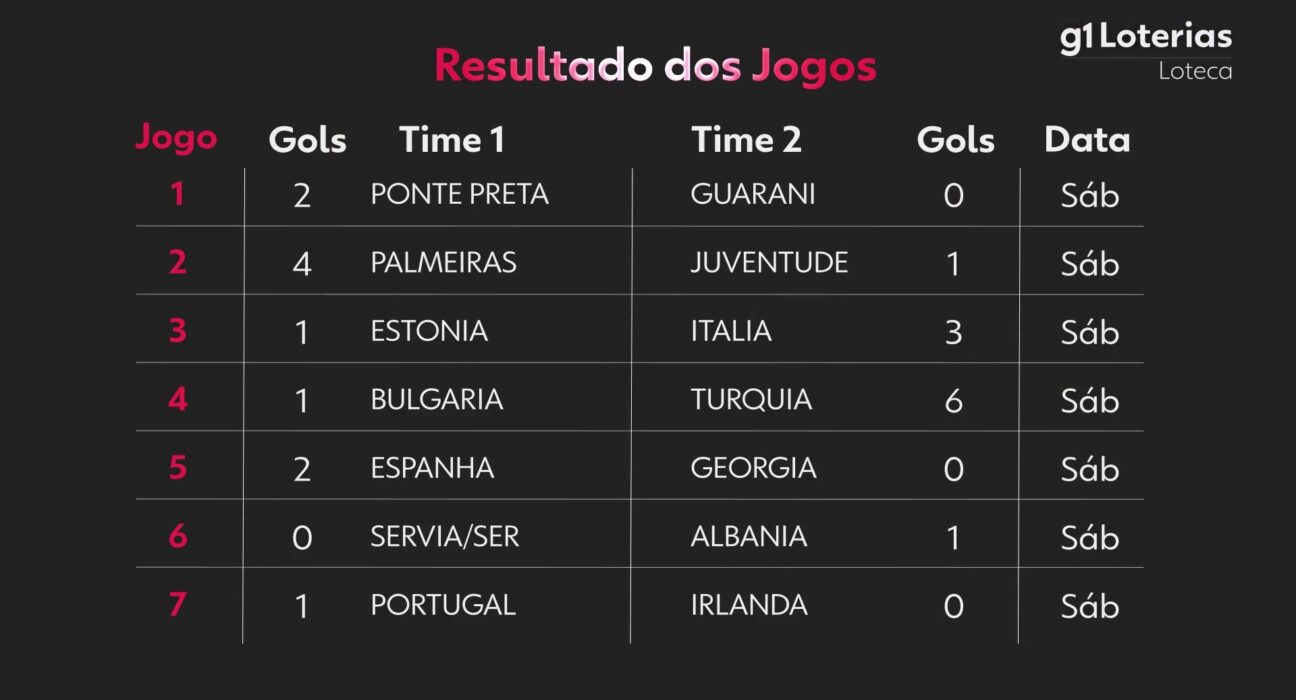Select the Time 2 column header
This screenshot has width=1296, height=700.
746,140
